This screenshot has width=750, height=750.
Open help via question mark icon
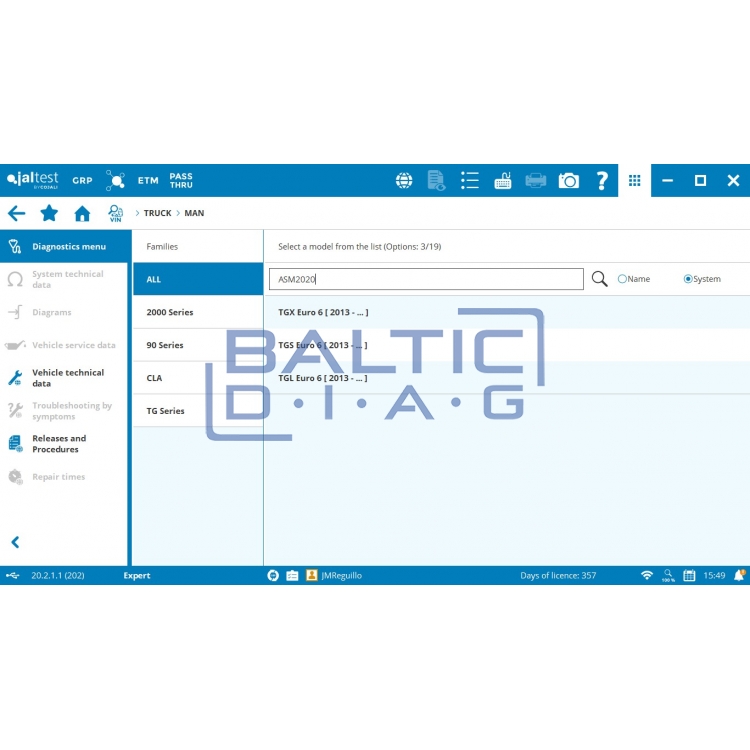coord(602,180)
